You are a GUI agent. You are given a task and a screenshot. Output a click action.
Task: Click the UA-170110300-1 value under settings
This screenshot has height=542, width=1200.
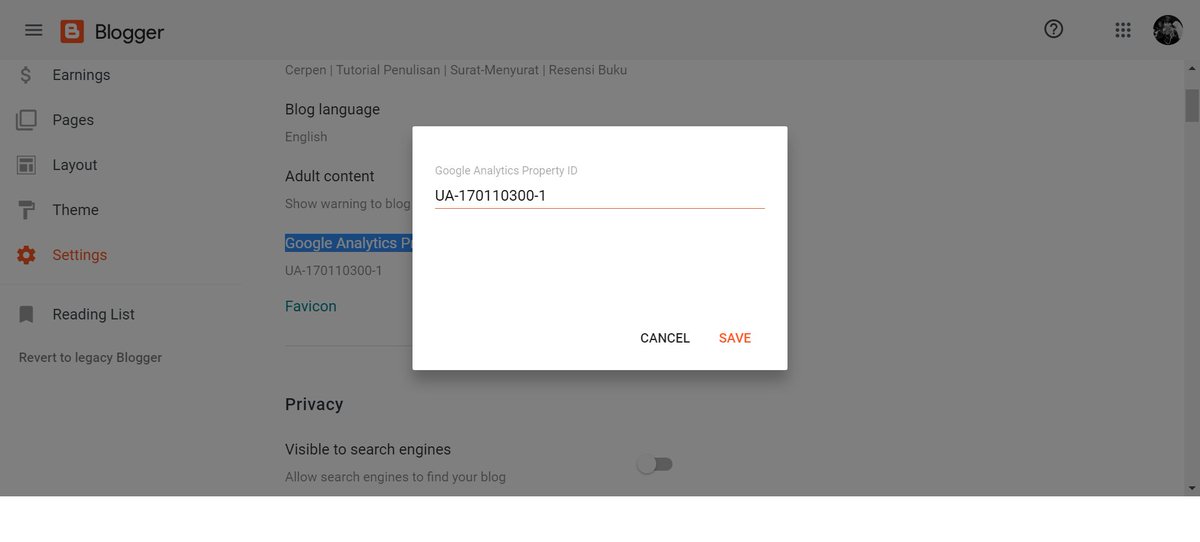(x=334, y=271)
